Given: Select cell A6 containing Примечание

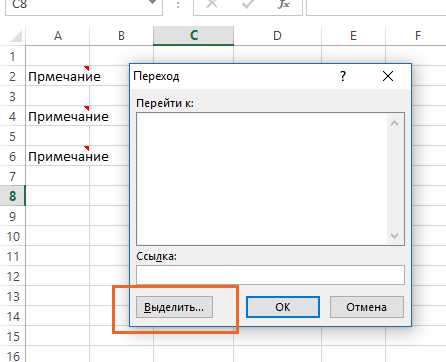Looking at the screenshot, I should [x=58, y=156].
